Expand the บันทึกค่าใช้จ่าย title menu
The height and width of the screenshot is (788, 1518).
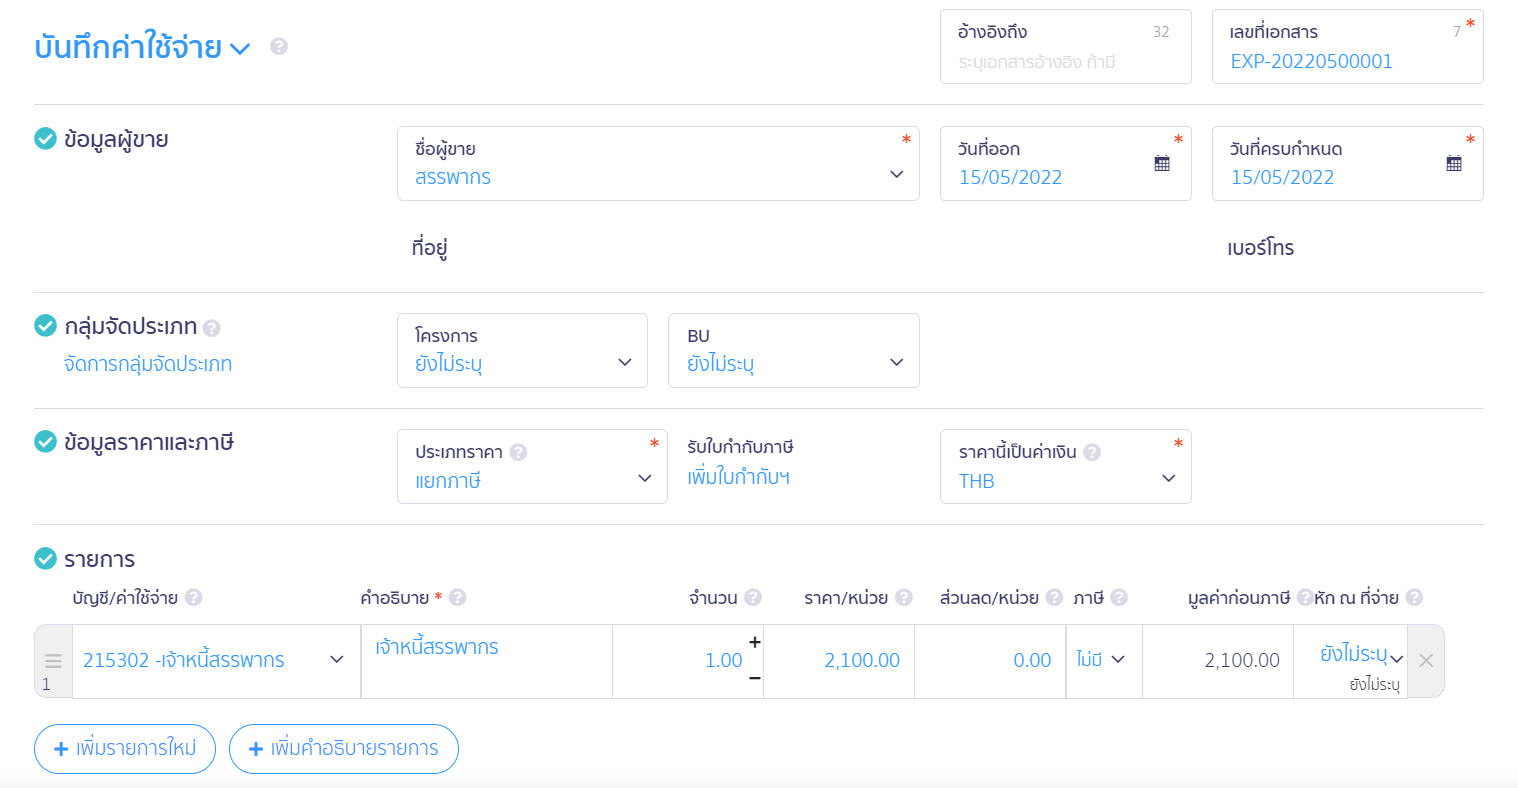pos(240,48)
